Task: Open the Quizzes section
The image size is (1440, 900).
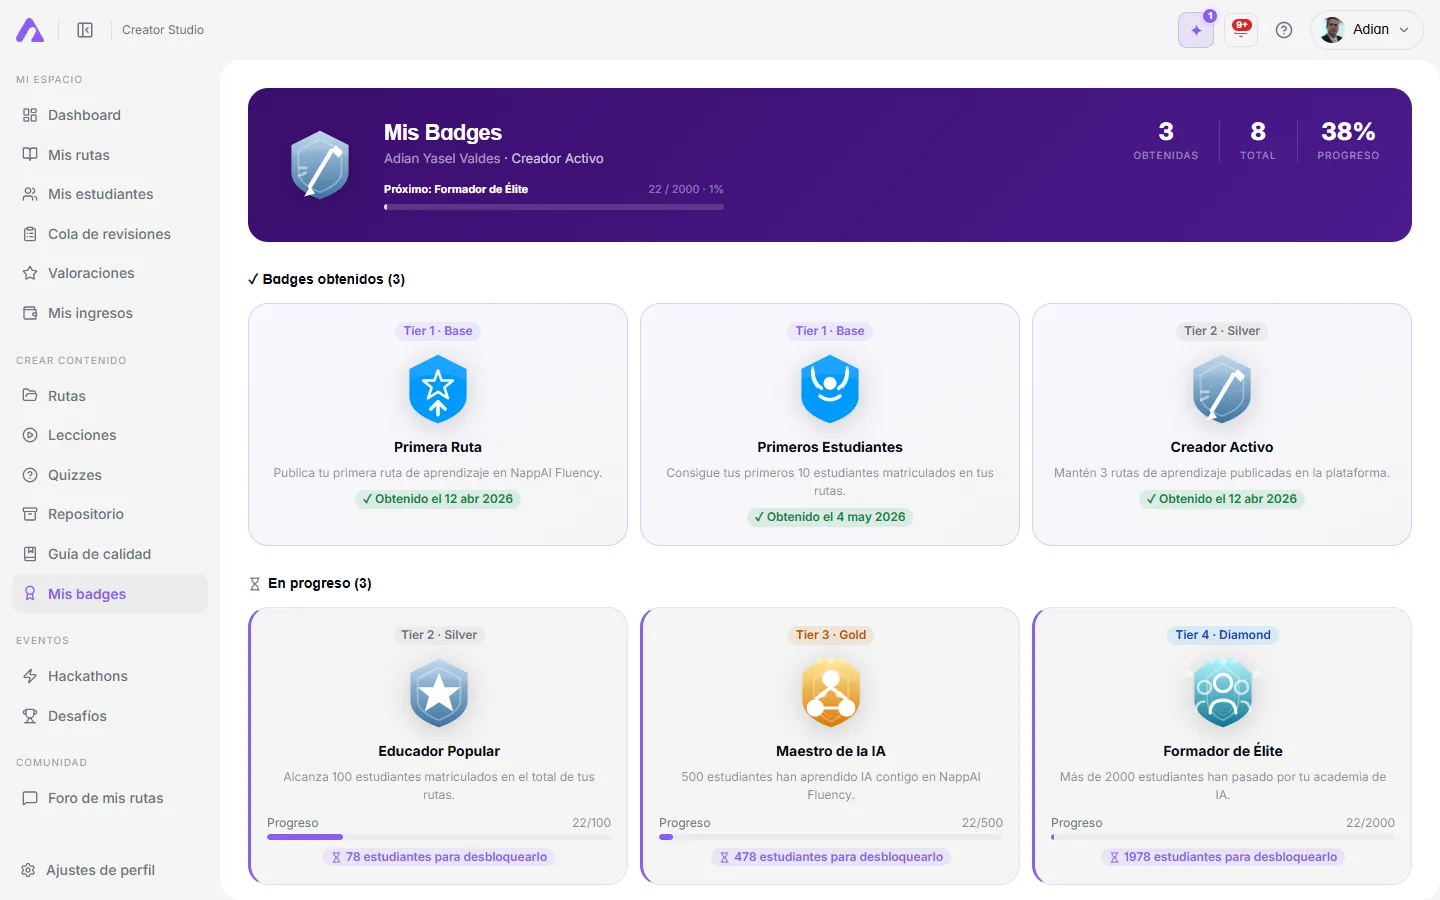Action: (110, 475)
